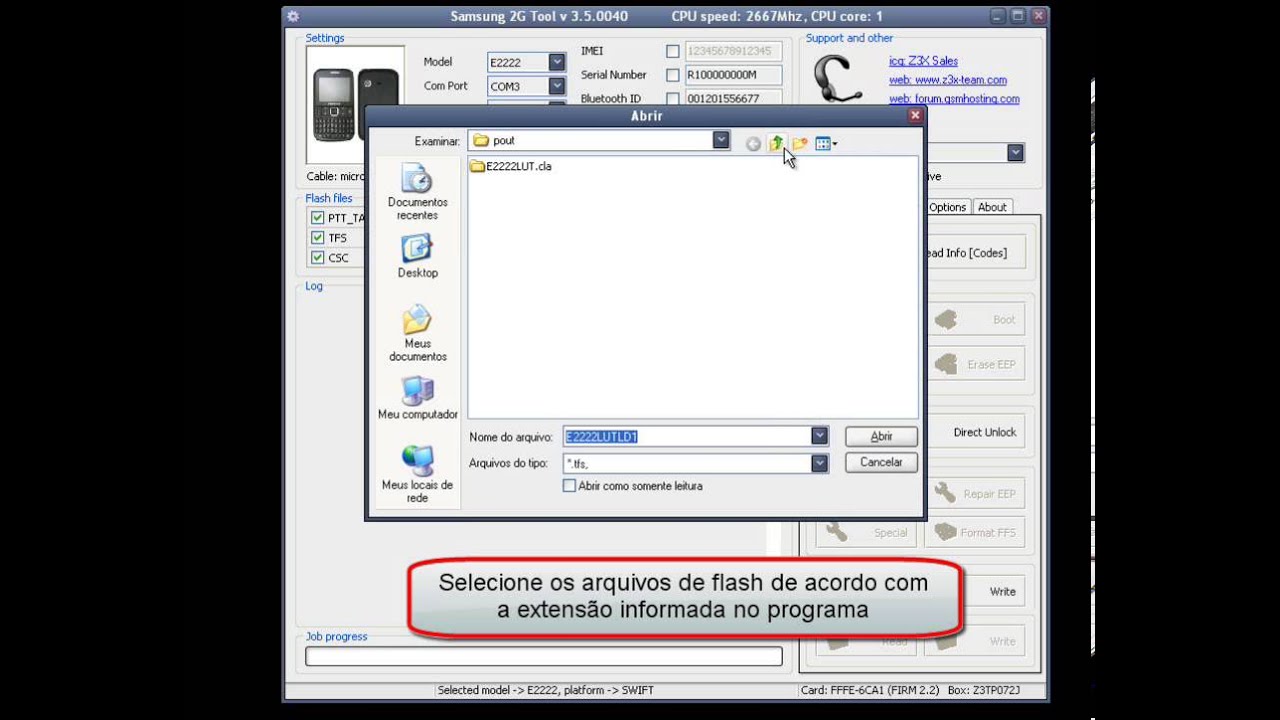Select the E2222LUT.cla folder
Image resolution: width=1280 pixels, height=720 pixels.
pyautogui.click(x=510, y=166)
